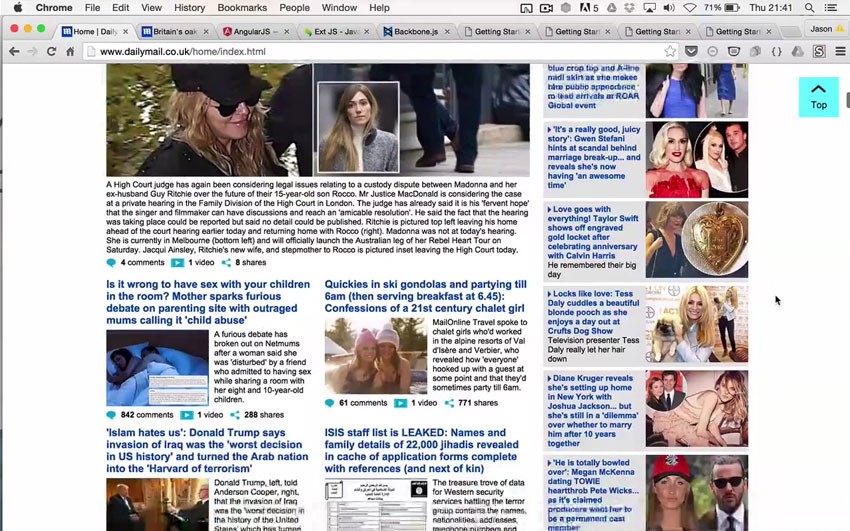Image resolution: width=850 pixels, height=531 pixels.
Task: Switch to the Ext JS tab
Action: (x=336, y=31)
